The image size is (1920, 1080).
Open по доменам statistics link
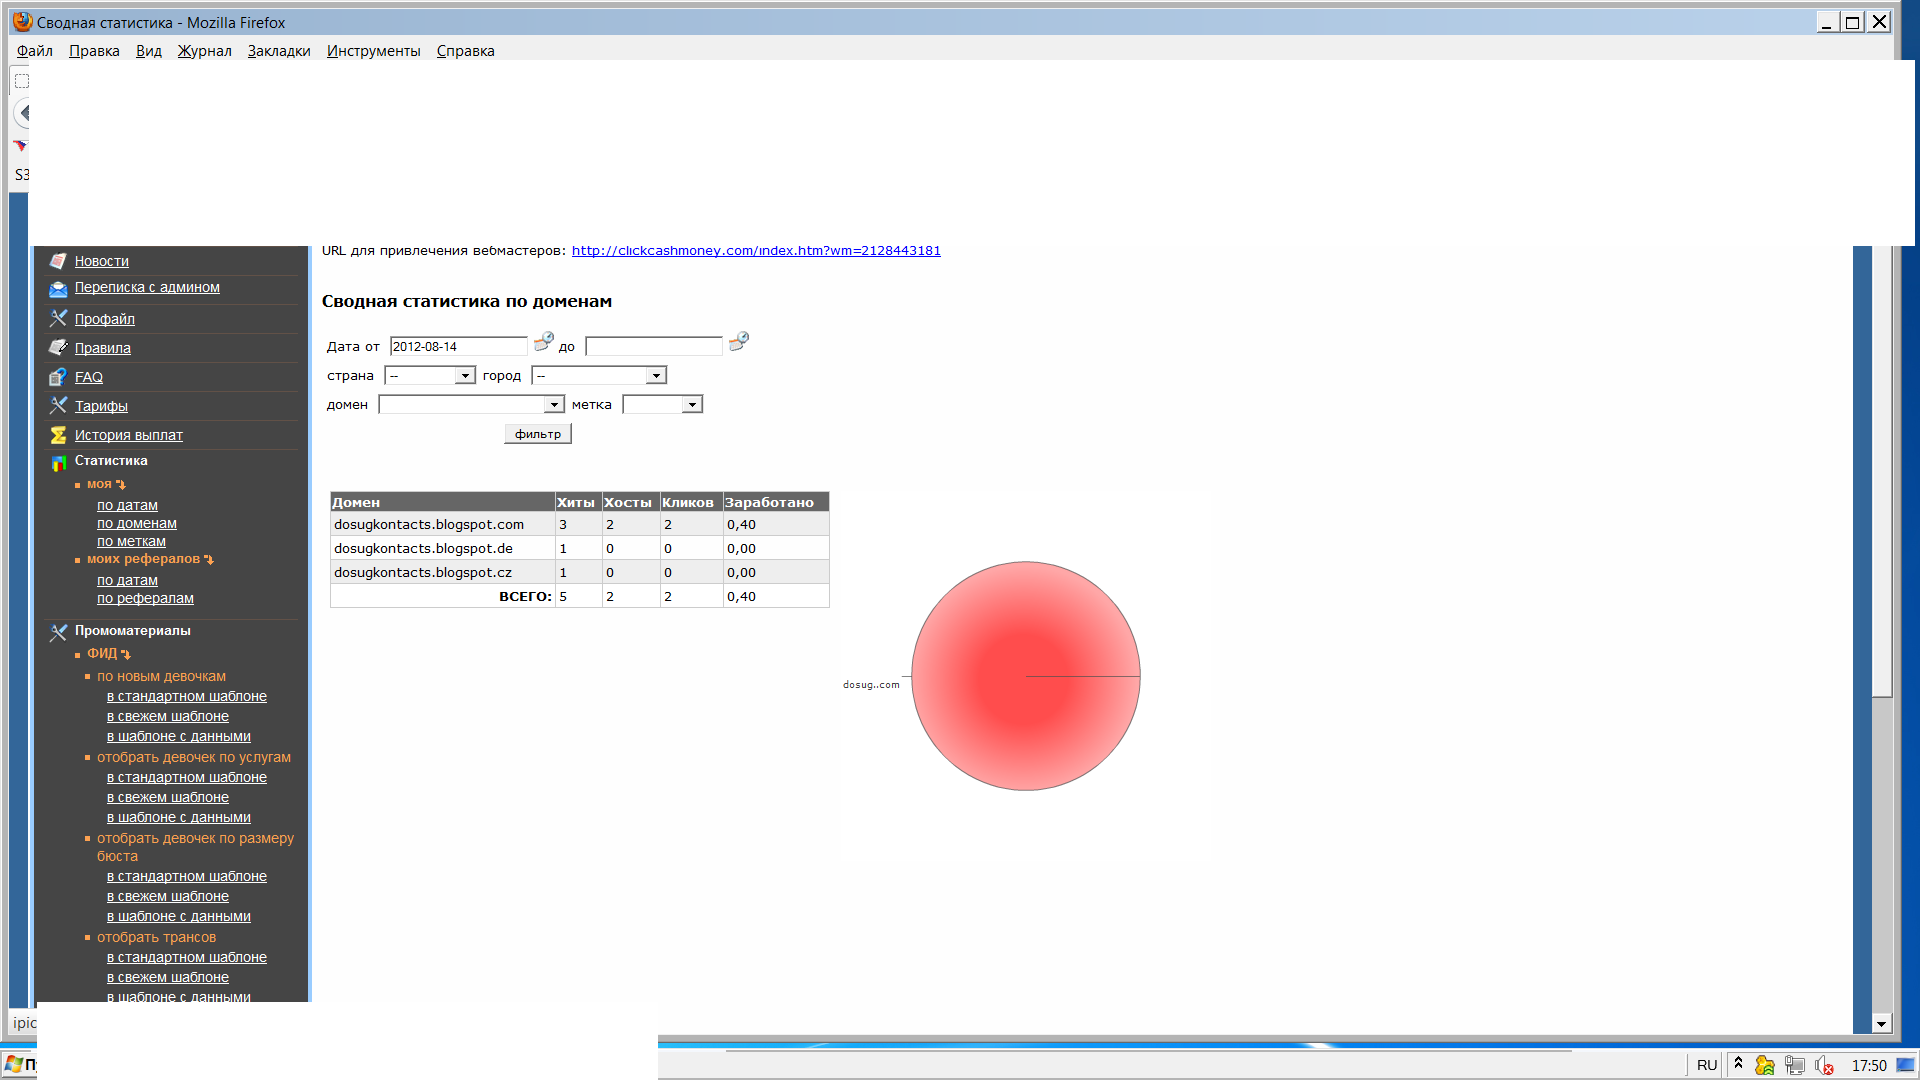point(136,524)
